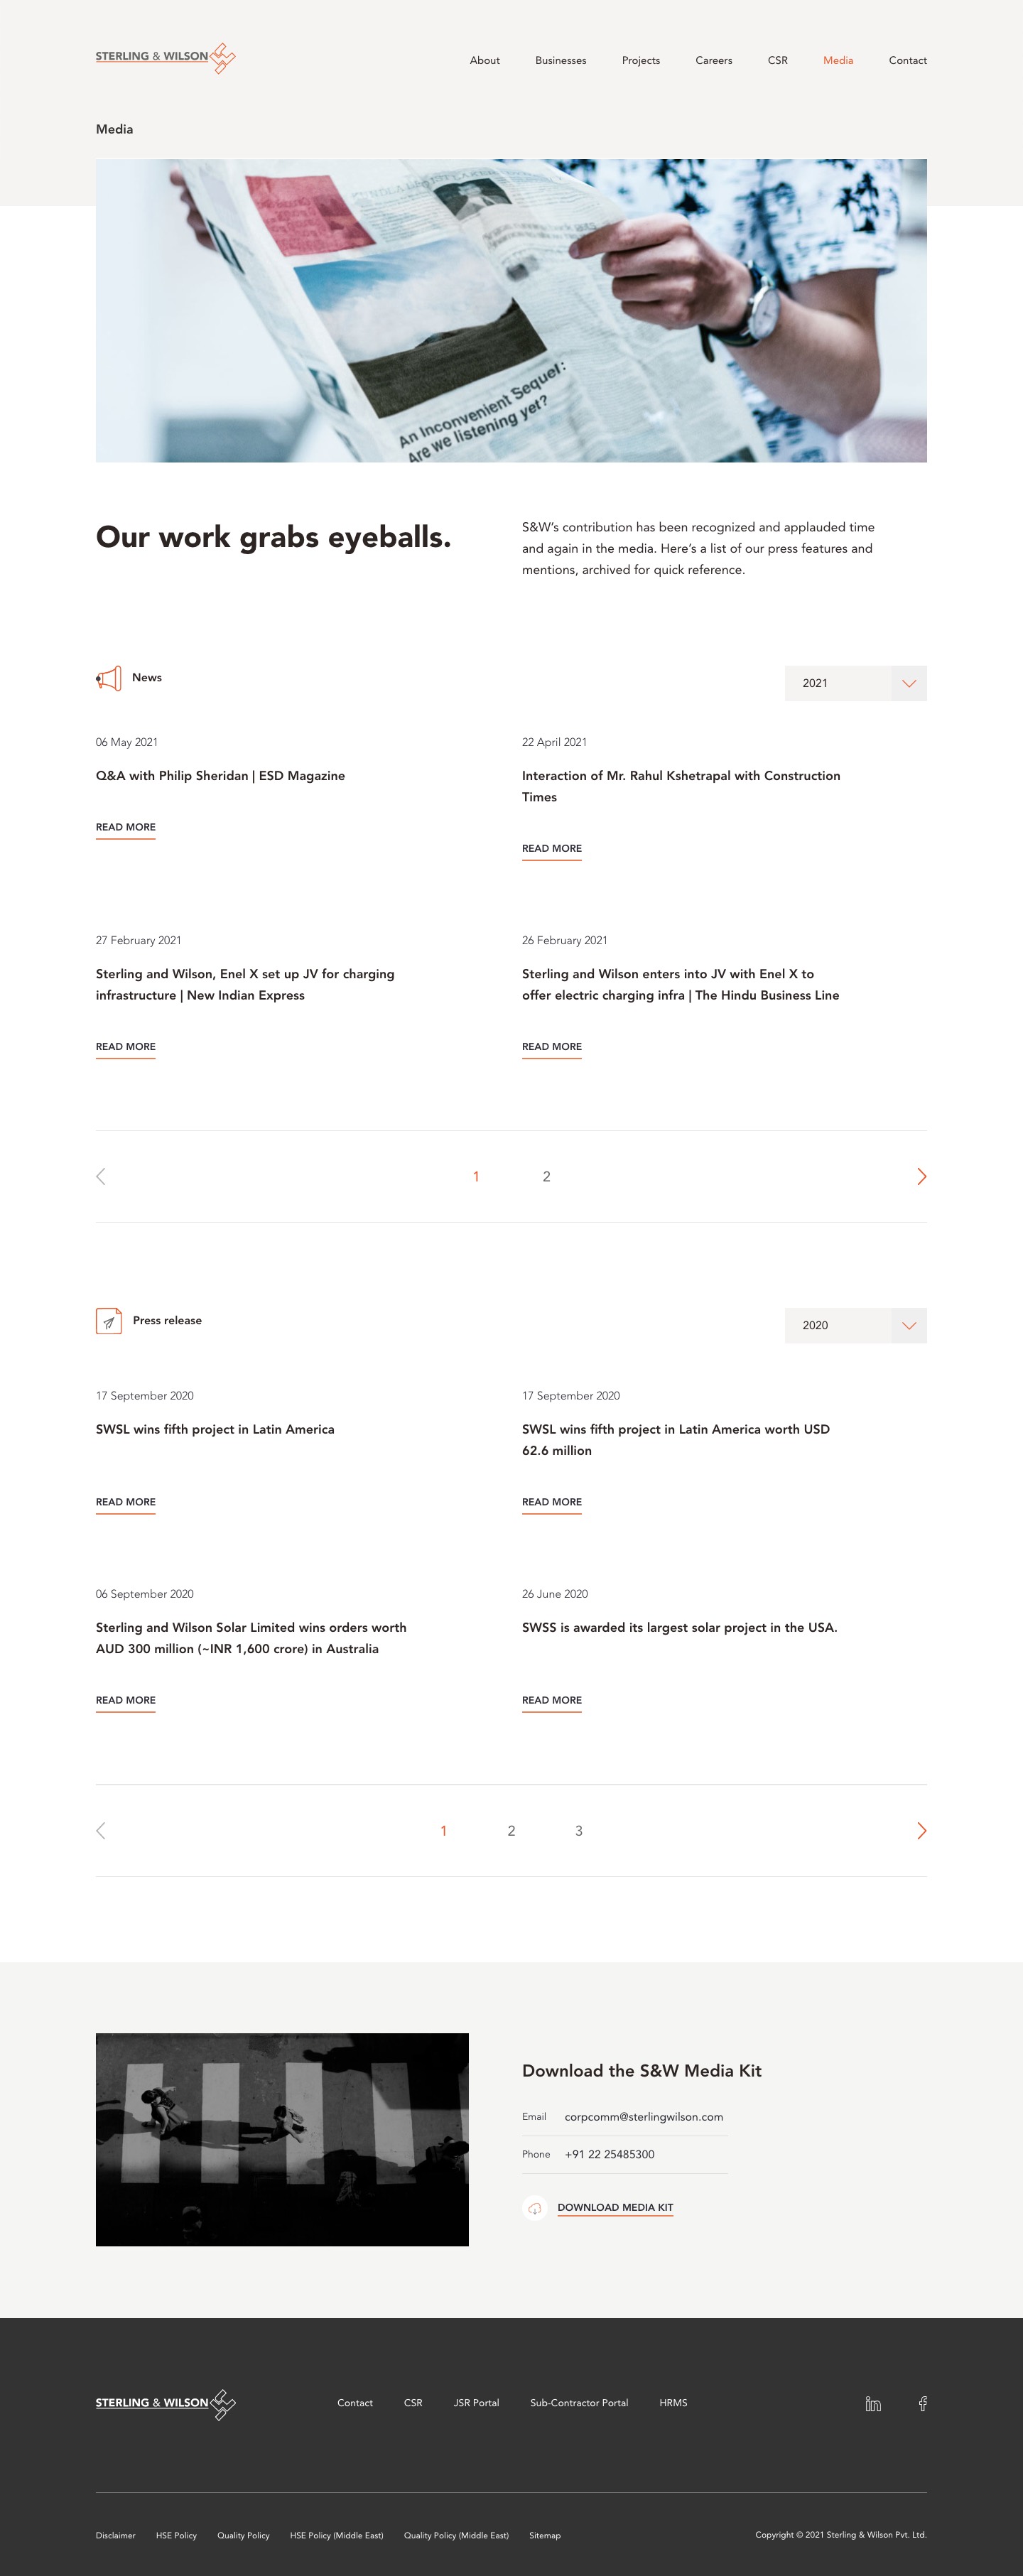Viewport: 1023px width, 2576px height.
Task: Read more about Q&A with Philip Sheridan
Action: (x=126, y=827)
